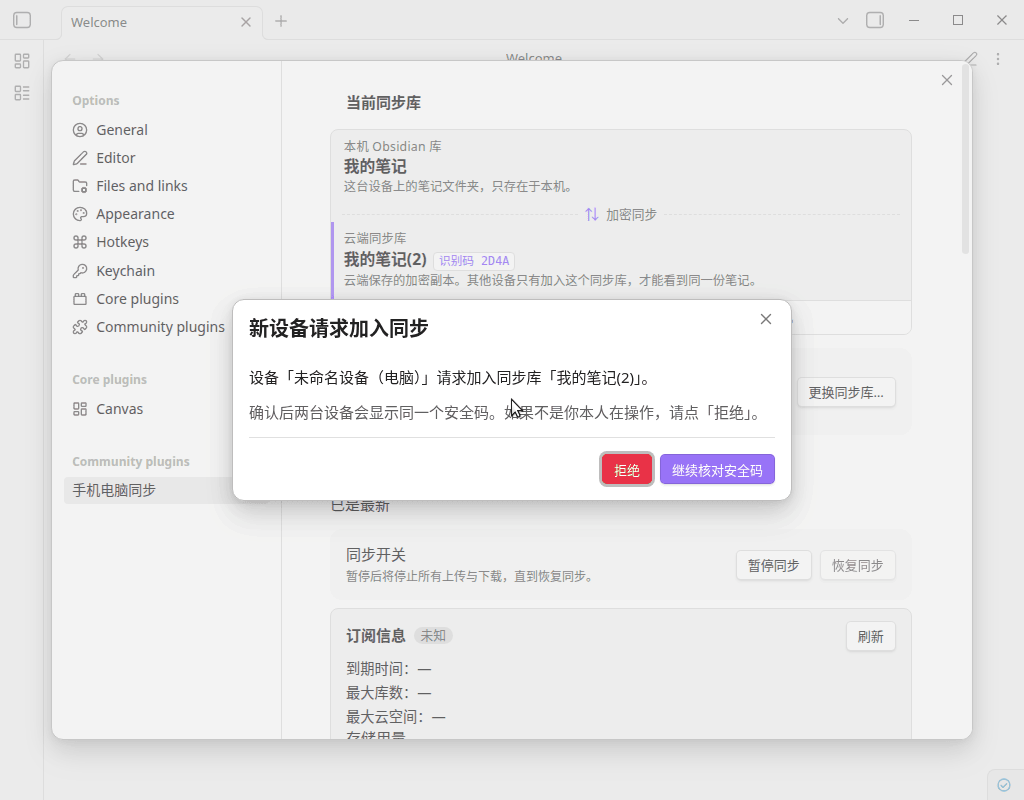This screenshot has height=800, width=1024.
Task: Open the tab list dropdown chevron
Action: click(x=842, y=21)
